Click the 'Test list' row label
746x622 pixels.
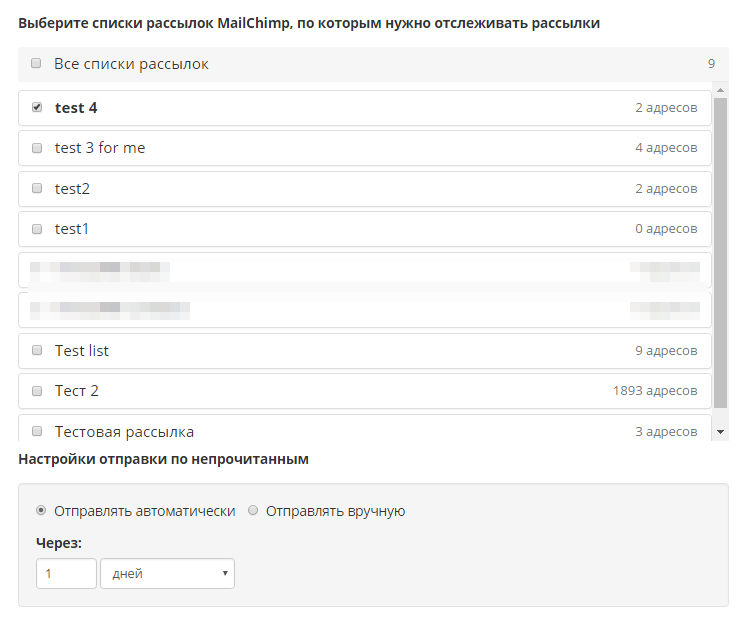pos(82,351)
